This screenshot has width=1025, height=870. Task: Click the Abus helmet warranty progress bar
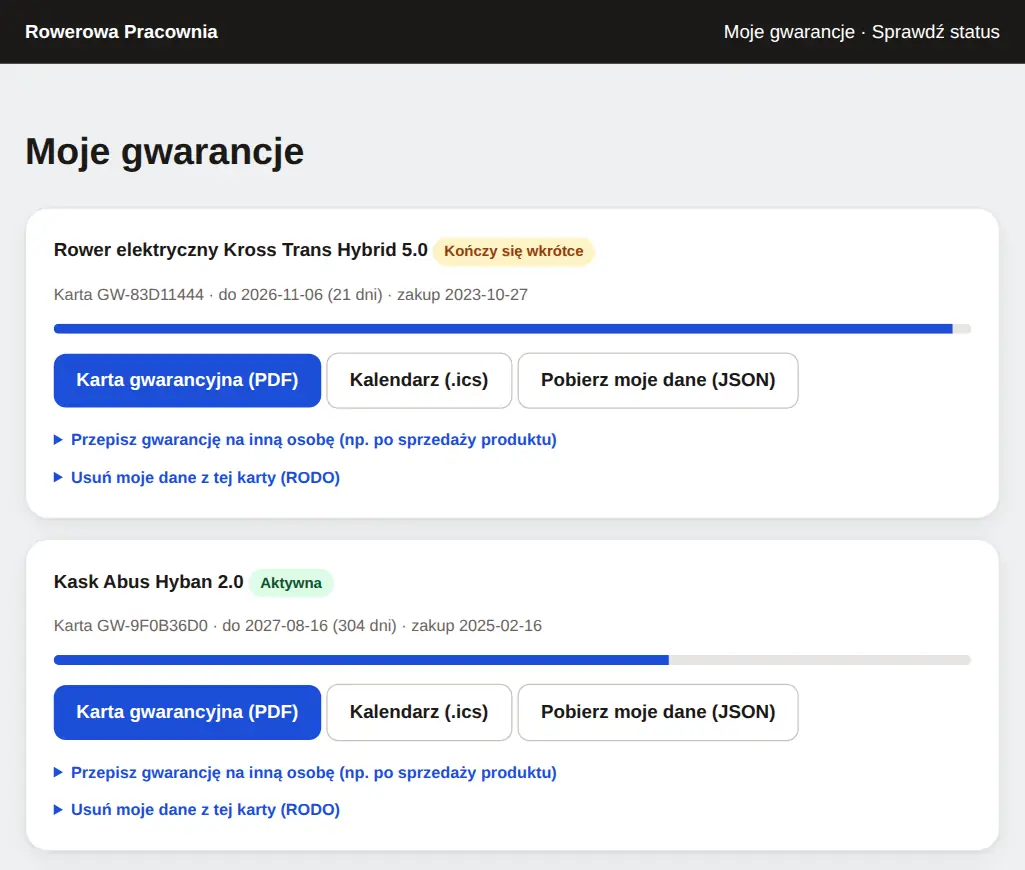tap(512, 660)
